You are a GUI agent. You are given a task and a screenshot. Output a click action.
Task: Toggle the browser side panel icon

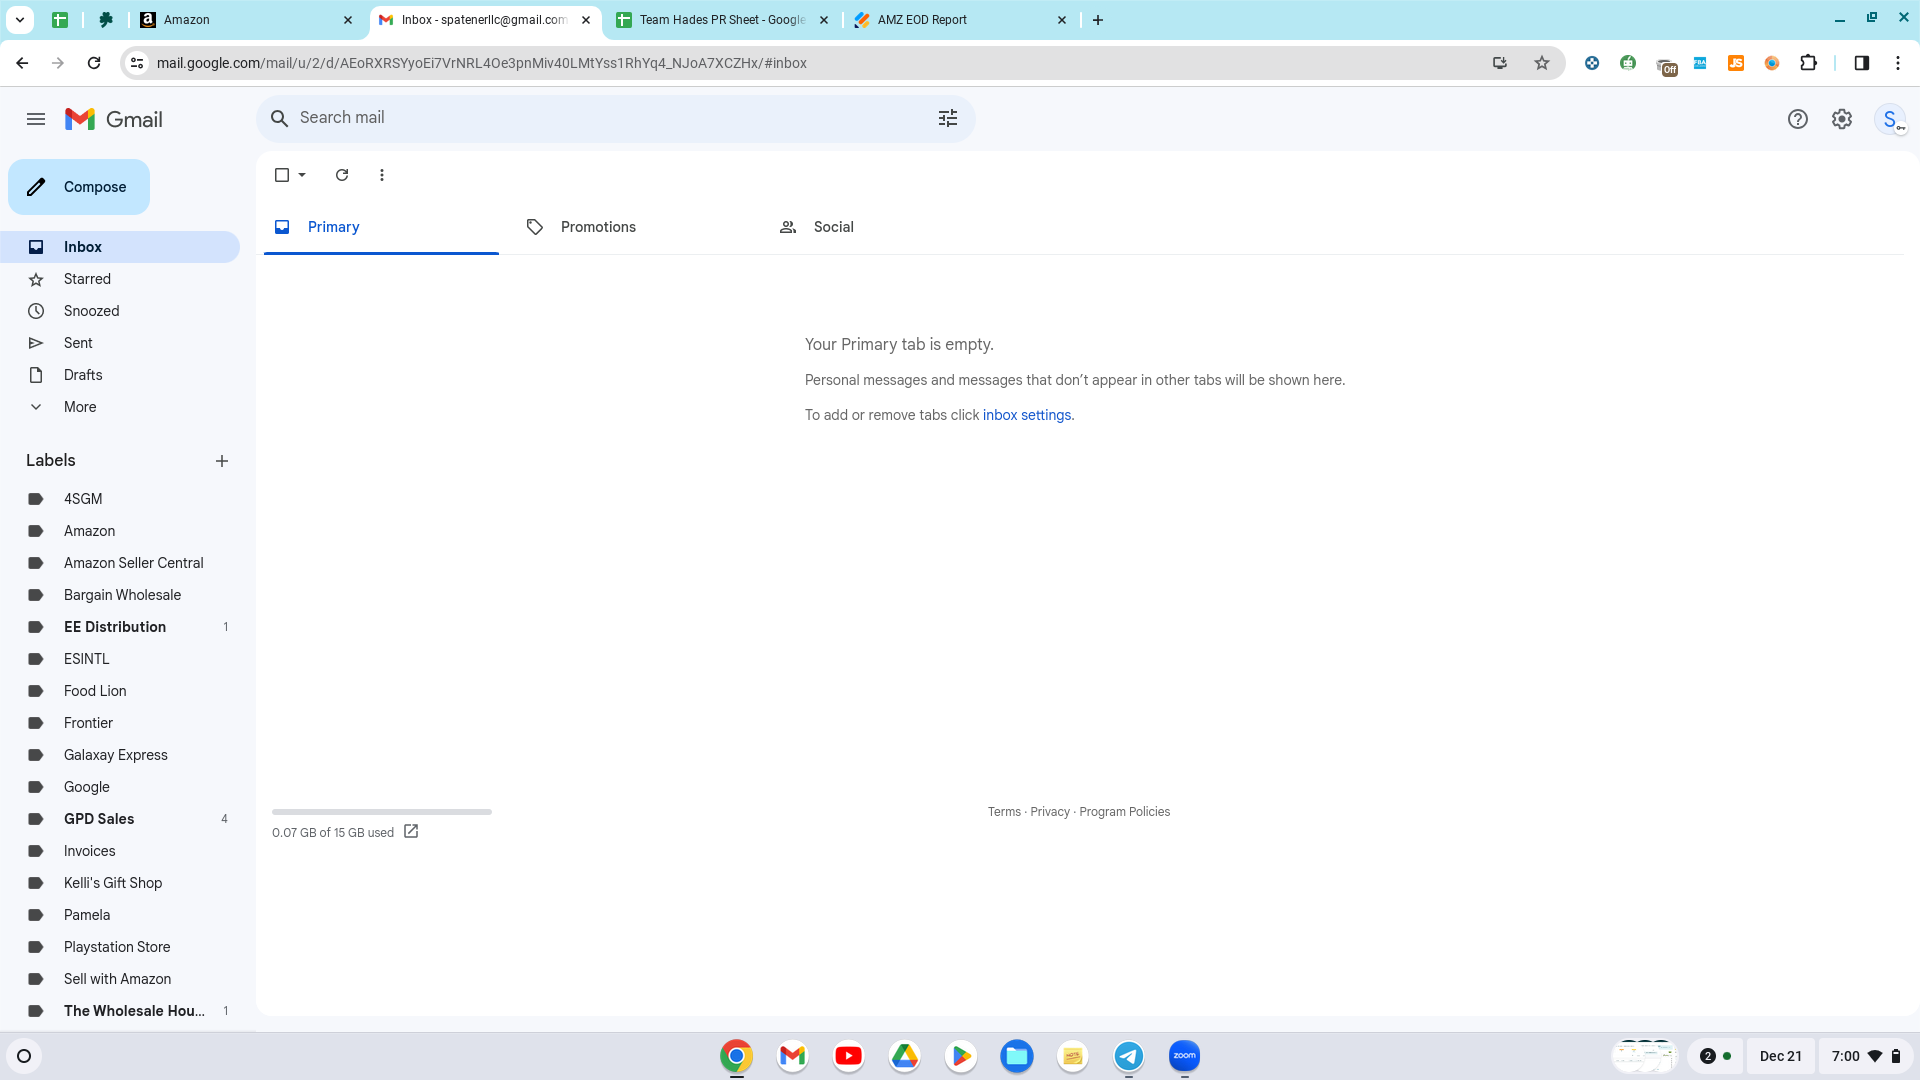(x=1862, y=63)
